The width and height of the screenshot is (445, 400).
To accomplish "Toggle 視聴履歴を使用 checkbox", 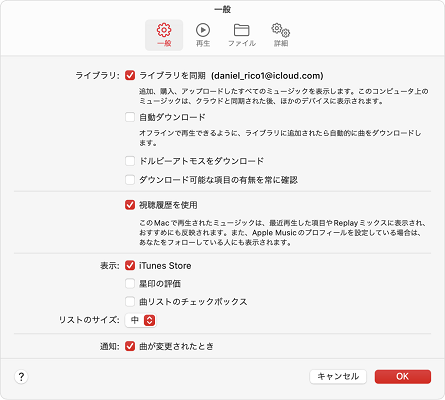I will [x=130, y=205].
